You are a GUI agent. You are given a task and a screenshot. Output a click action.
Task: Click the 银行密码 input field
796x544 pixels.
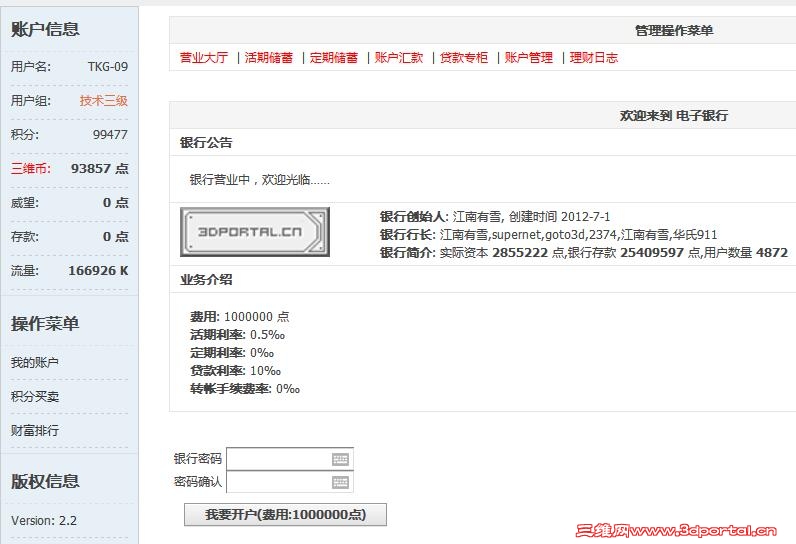click(x=289, y=459)
